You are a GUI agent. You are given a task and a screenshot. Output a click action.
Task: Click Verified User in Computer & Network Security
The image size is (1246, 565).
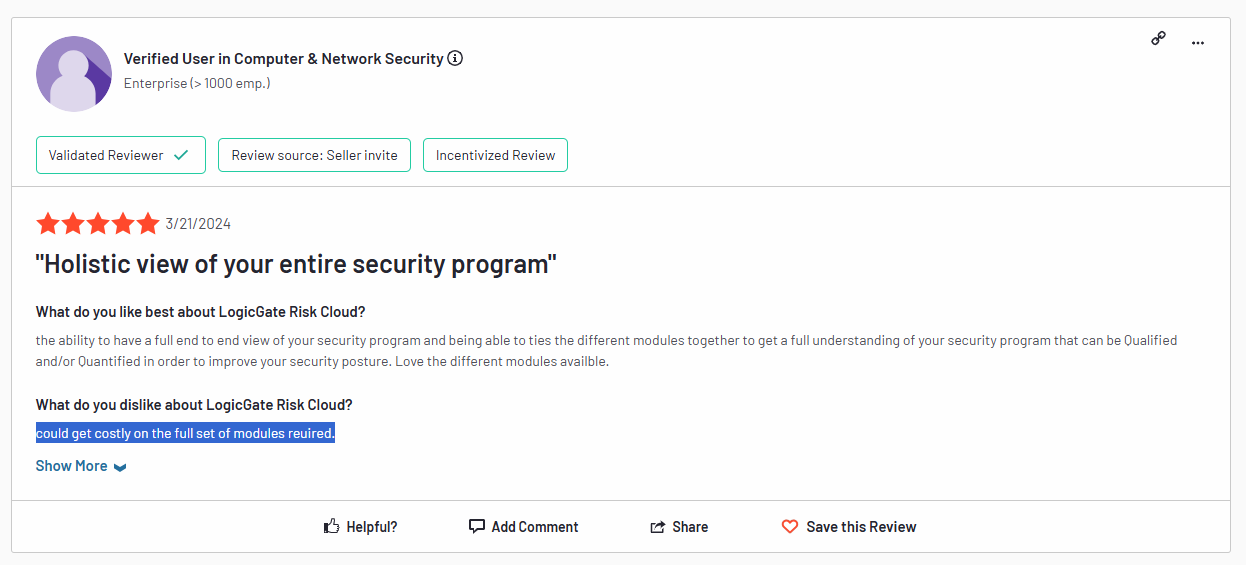(283, 59)
